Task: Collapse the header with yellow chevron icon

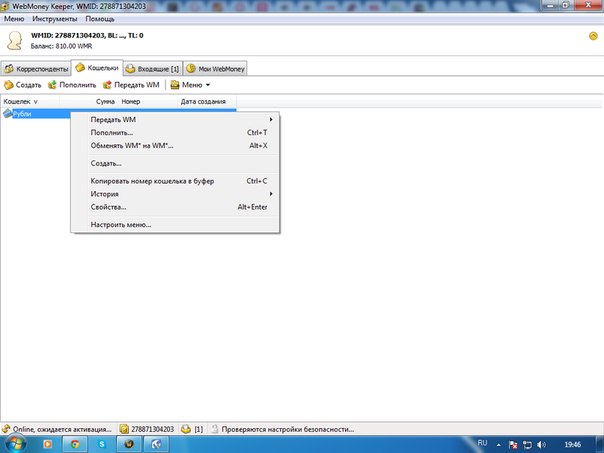Action: tap(593, 36)
